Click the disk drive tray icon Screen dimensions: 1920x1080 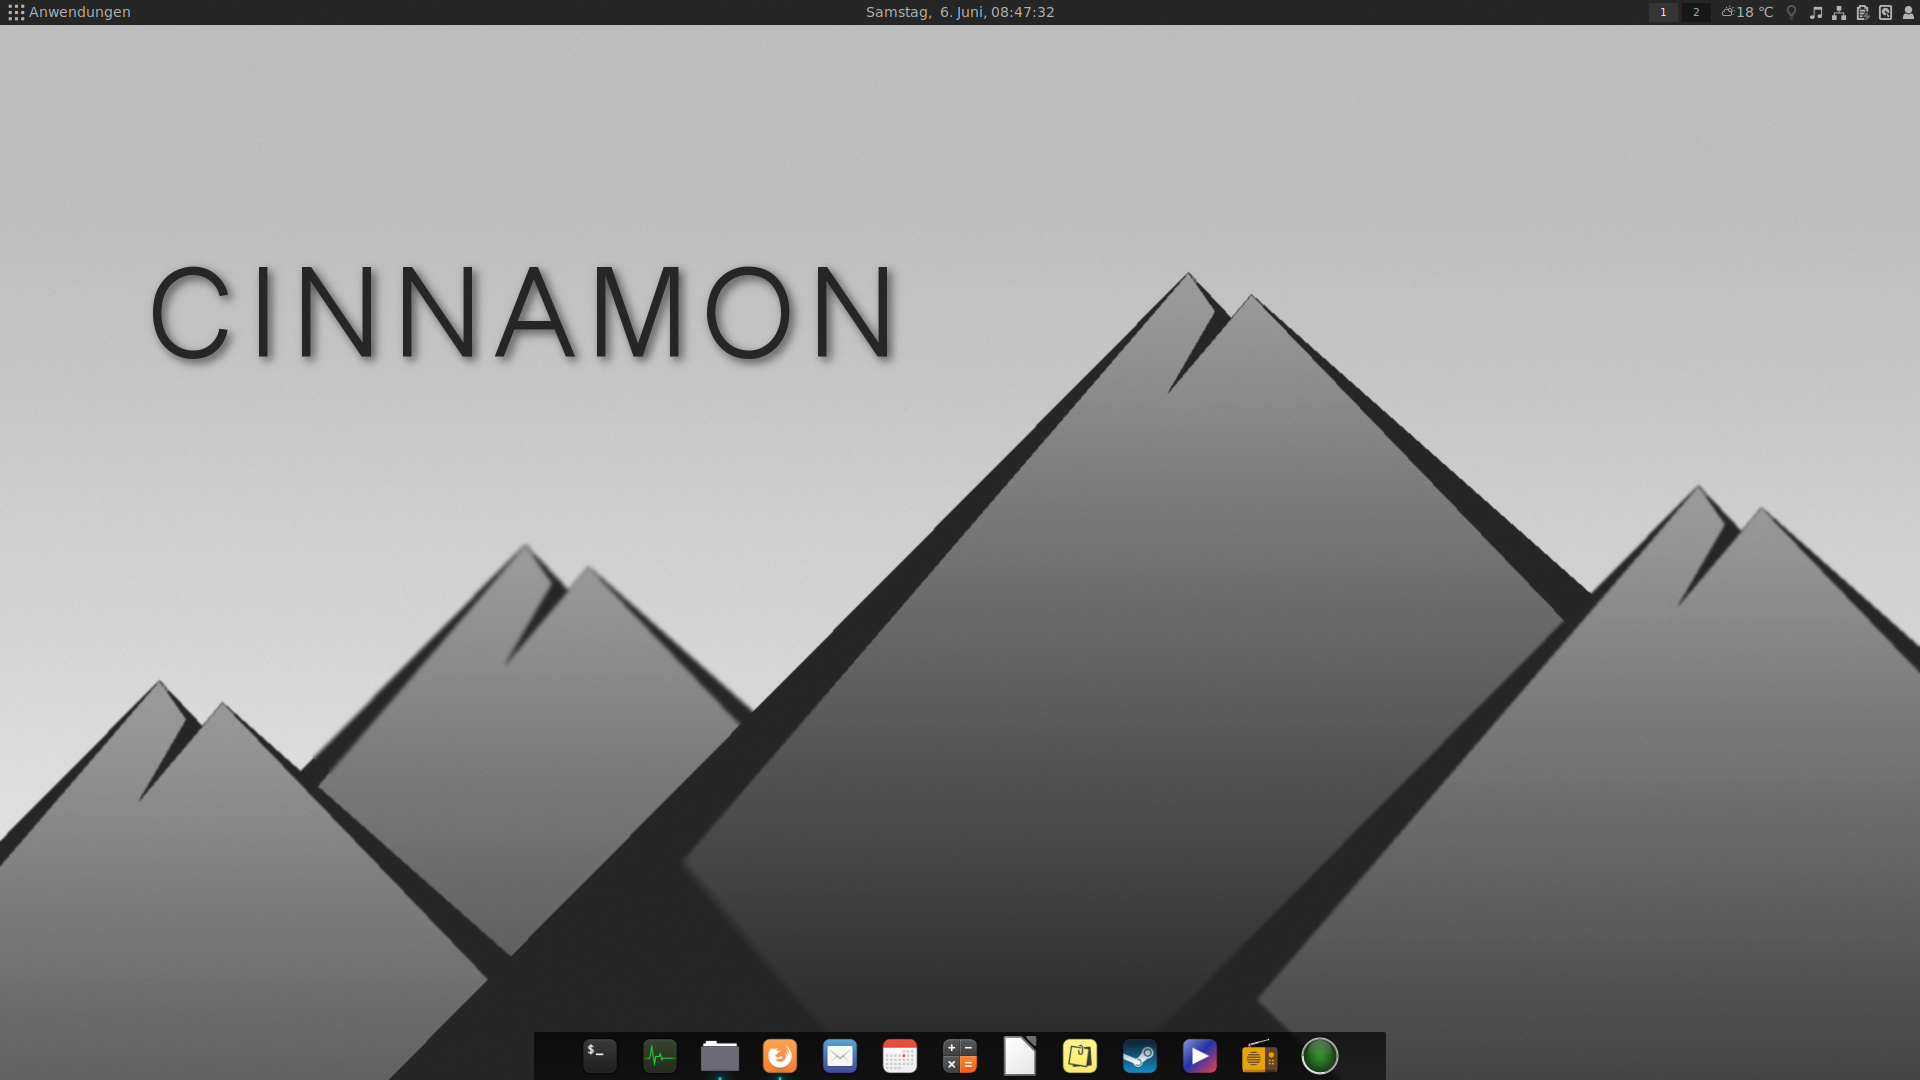1885,12
